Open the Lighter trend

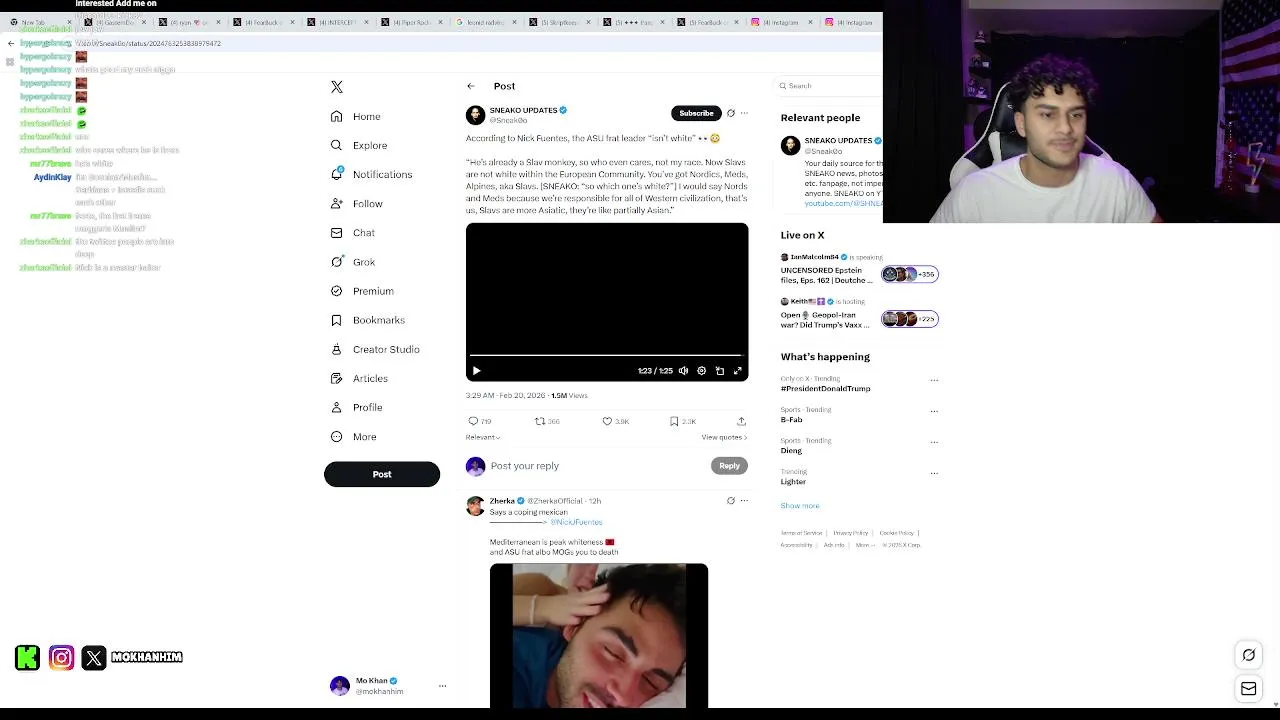click(x=793, y=482)
